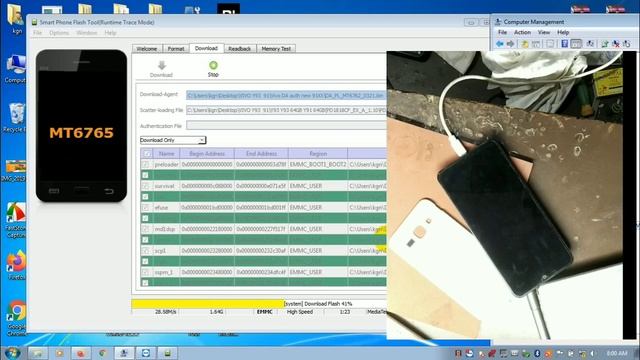The width and height of the screenshot is (640, 360).
Task: Click Forward arrow in Computer Management toolbar
Action: (x=510, y=44)
